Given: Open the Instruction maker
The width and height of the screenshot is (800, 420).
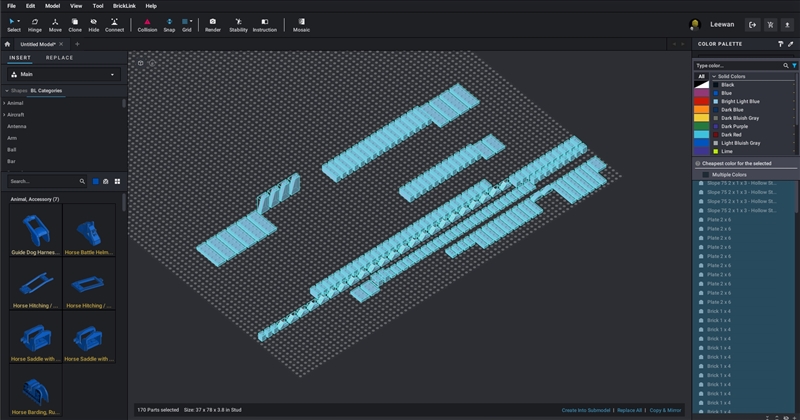Looking at the screenshot, I should click(265, 24).
